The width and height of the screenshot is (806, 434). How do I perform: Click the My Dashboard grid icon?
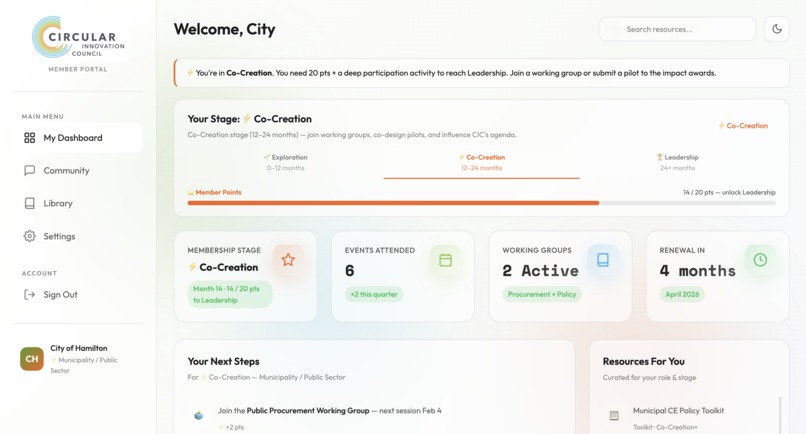[30, 138]
